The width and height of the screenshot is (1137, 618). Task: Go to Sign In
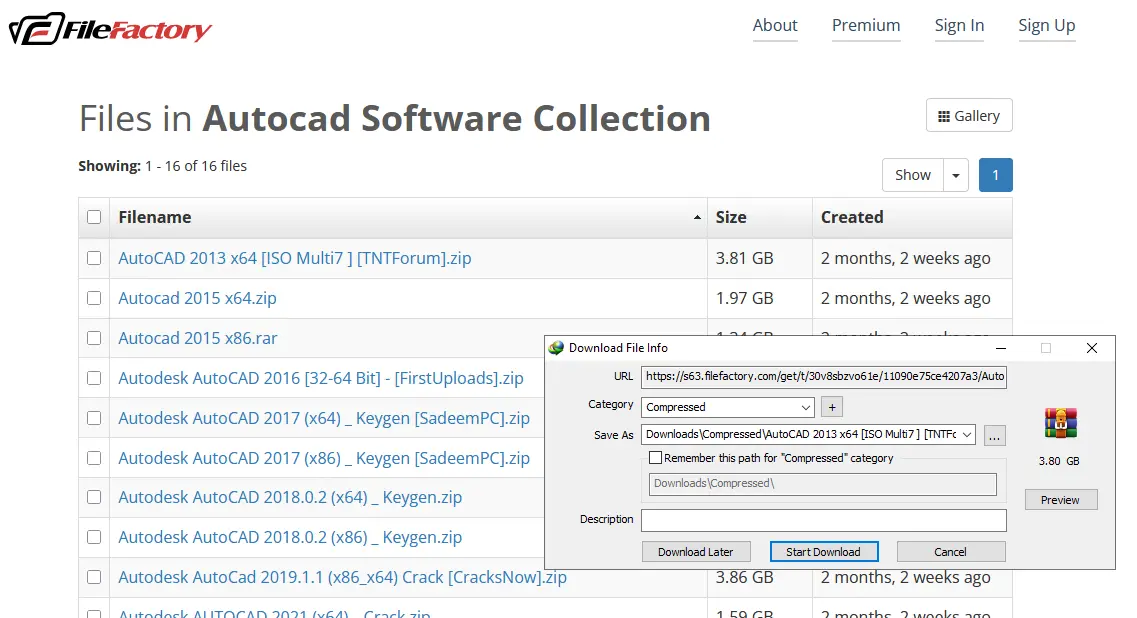[x=959, y=25]
